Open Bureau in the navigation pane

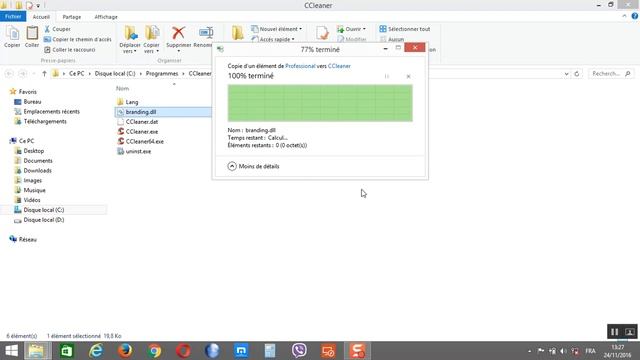coord(32,102)
